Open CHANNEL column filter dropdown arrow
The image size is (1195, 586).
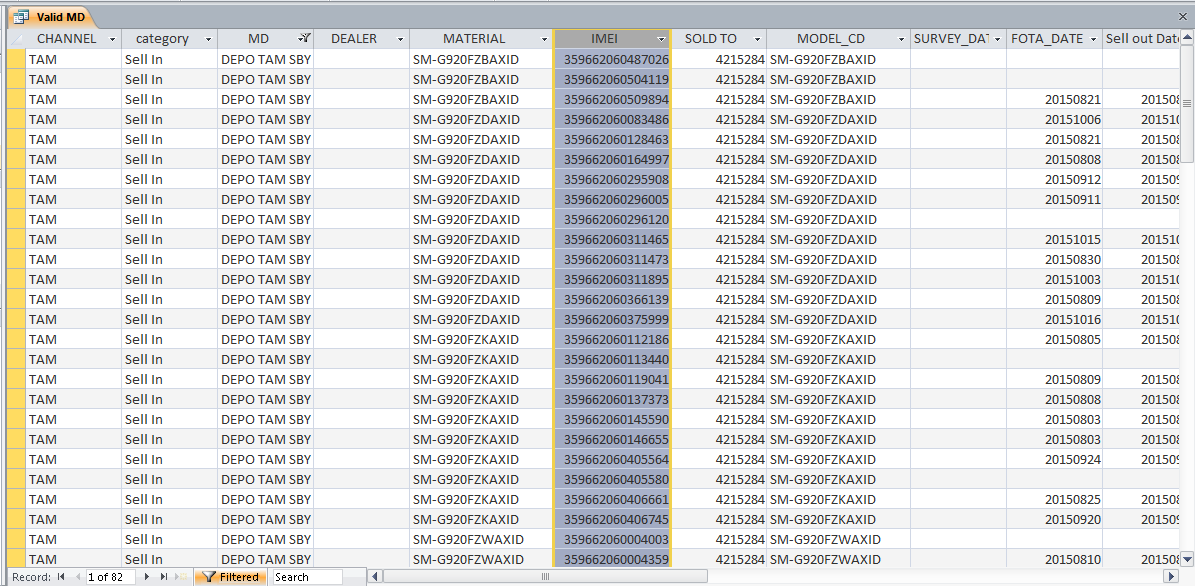click(x=113, y=39)
